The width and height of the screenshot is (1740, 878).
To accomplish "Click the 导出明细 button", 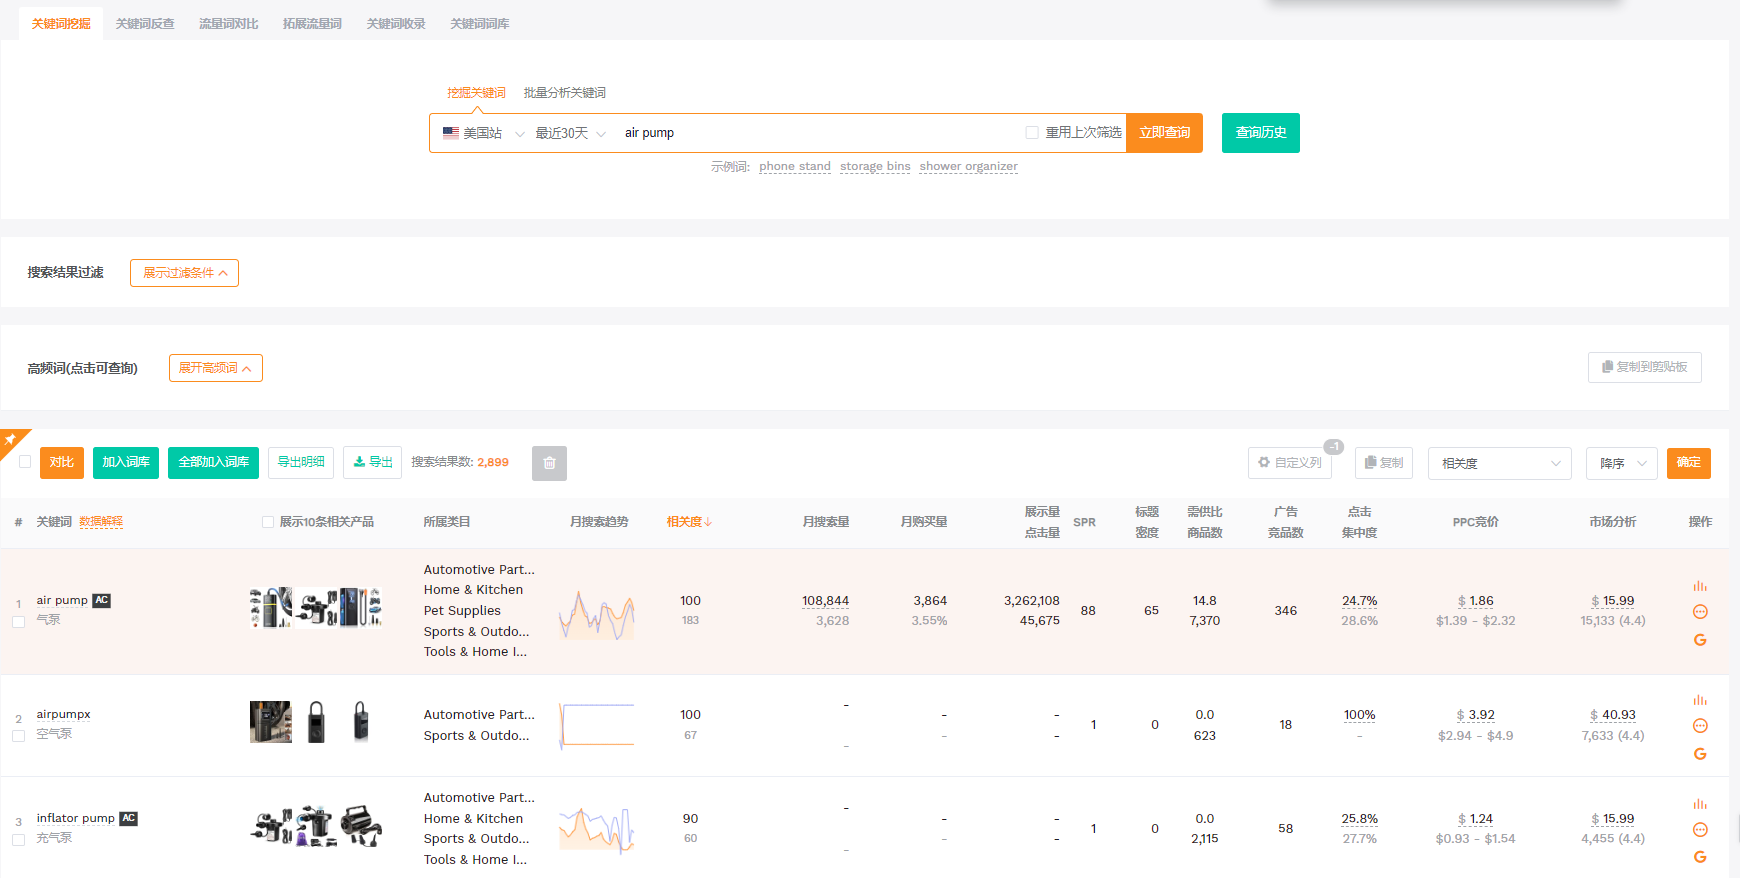I will click(x=301, y=462).
